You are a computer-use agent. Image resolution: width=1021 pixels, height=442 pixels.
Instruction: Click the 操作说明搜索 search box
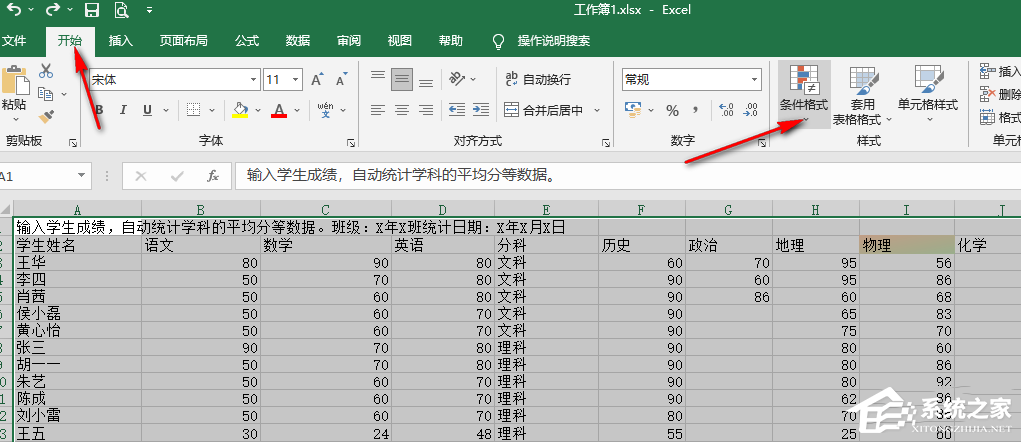point(553,40)
